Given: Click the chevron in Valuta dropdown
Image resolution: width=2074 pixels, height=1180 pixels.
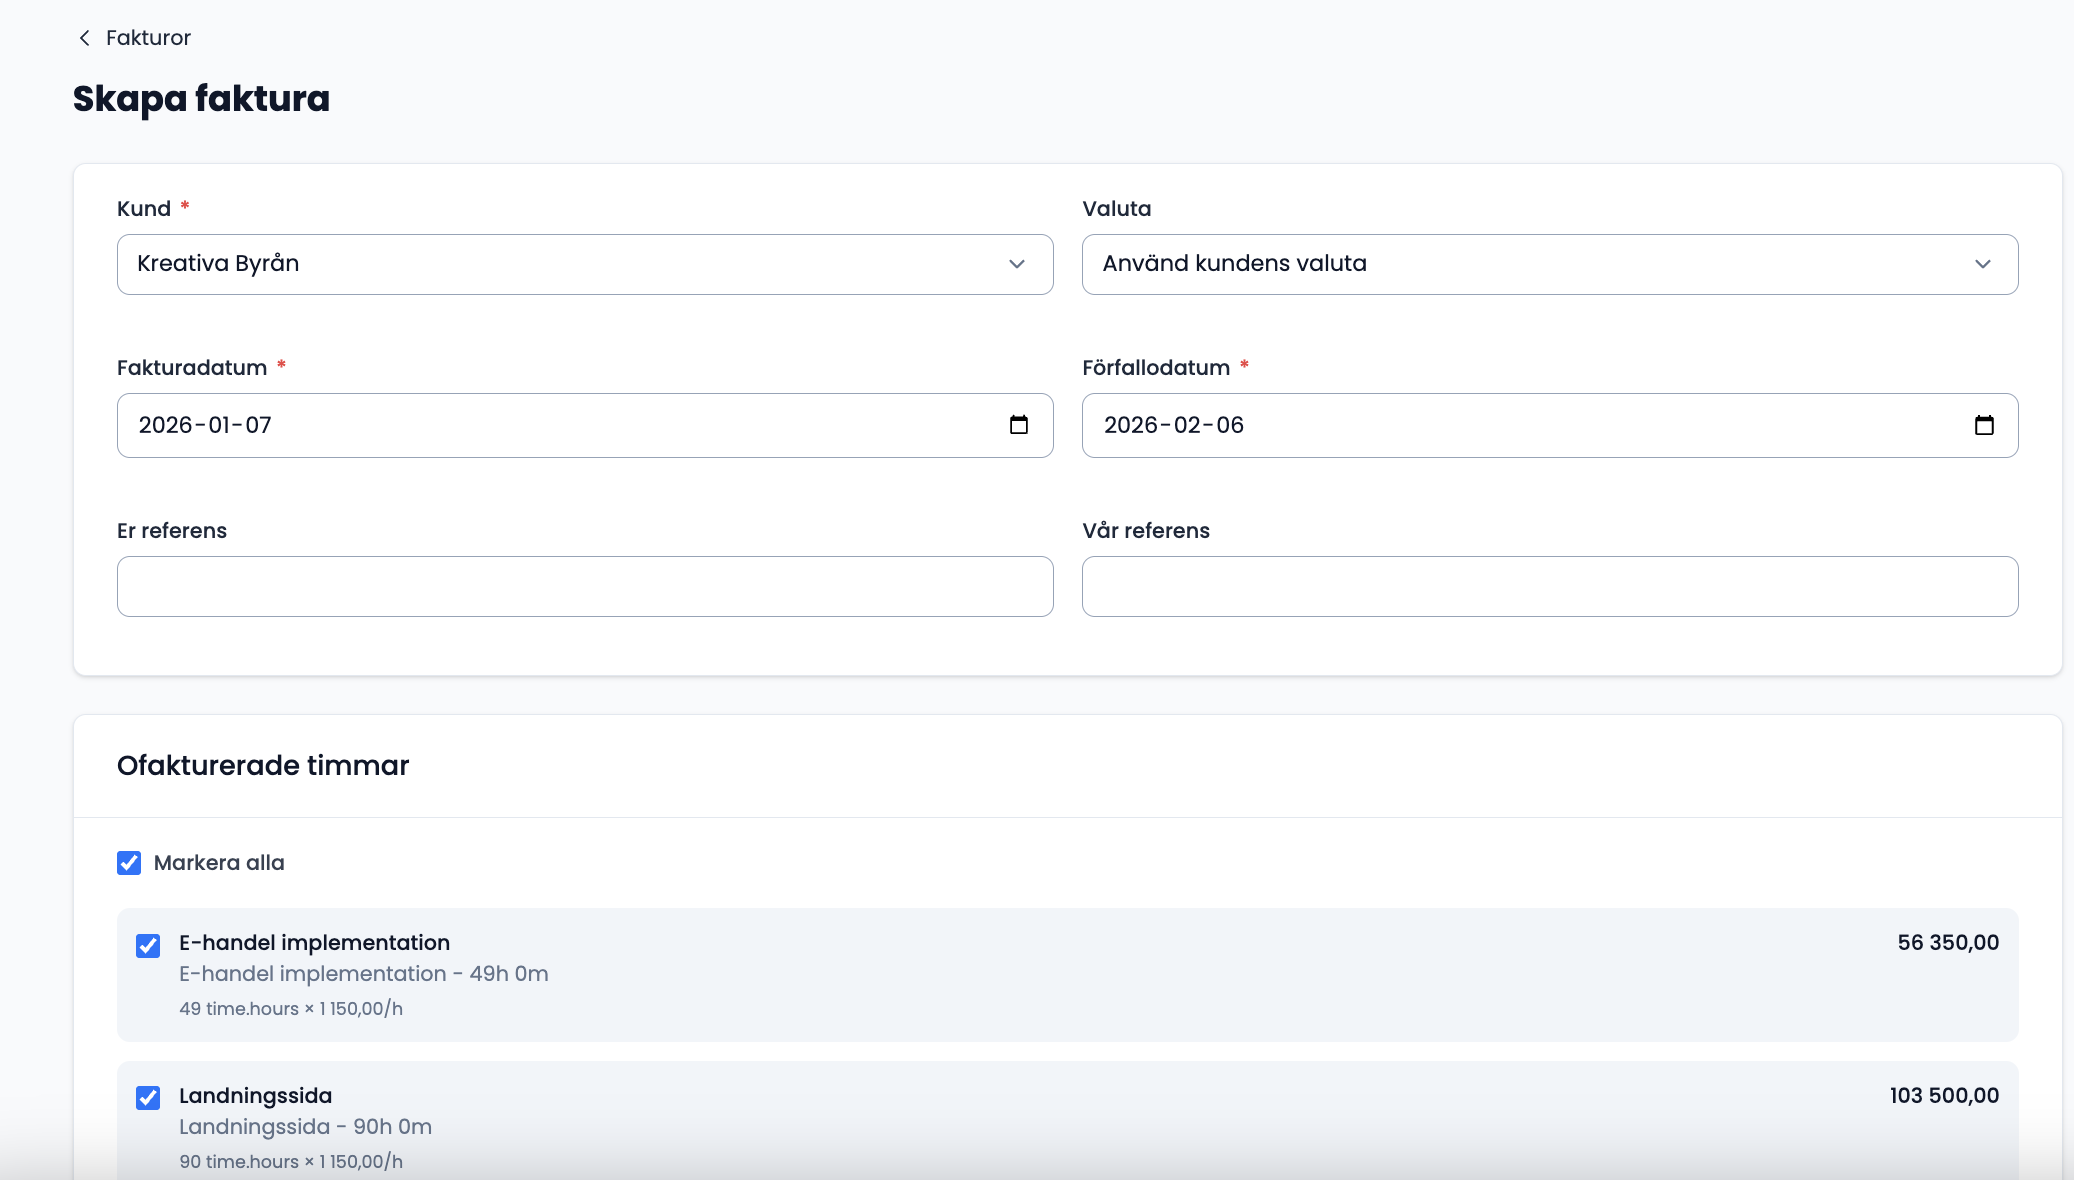Looking at the screenshot, I should point(1982,264).
